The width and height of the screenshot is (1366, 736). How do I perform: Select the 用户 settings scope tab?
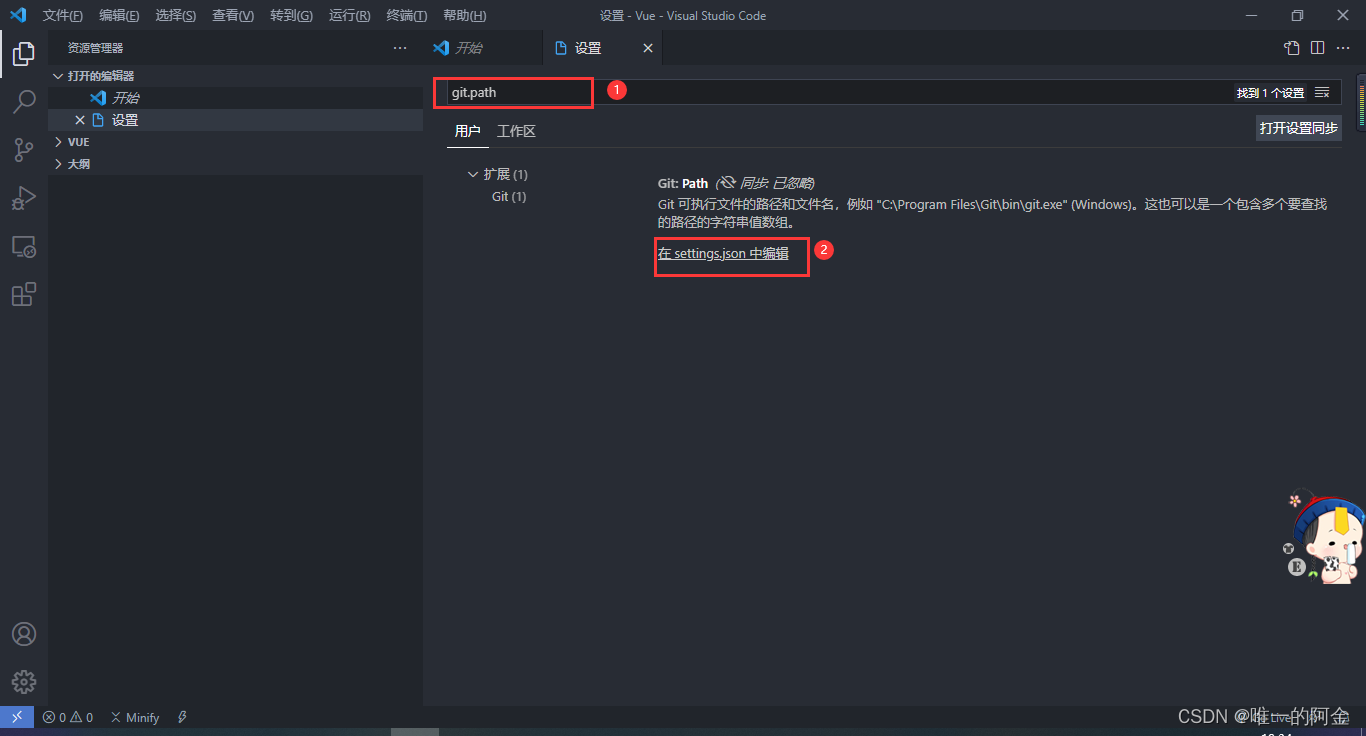[x=467, y=131]
